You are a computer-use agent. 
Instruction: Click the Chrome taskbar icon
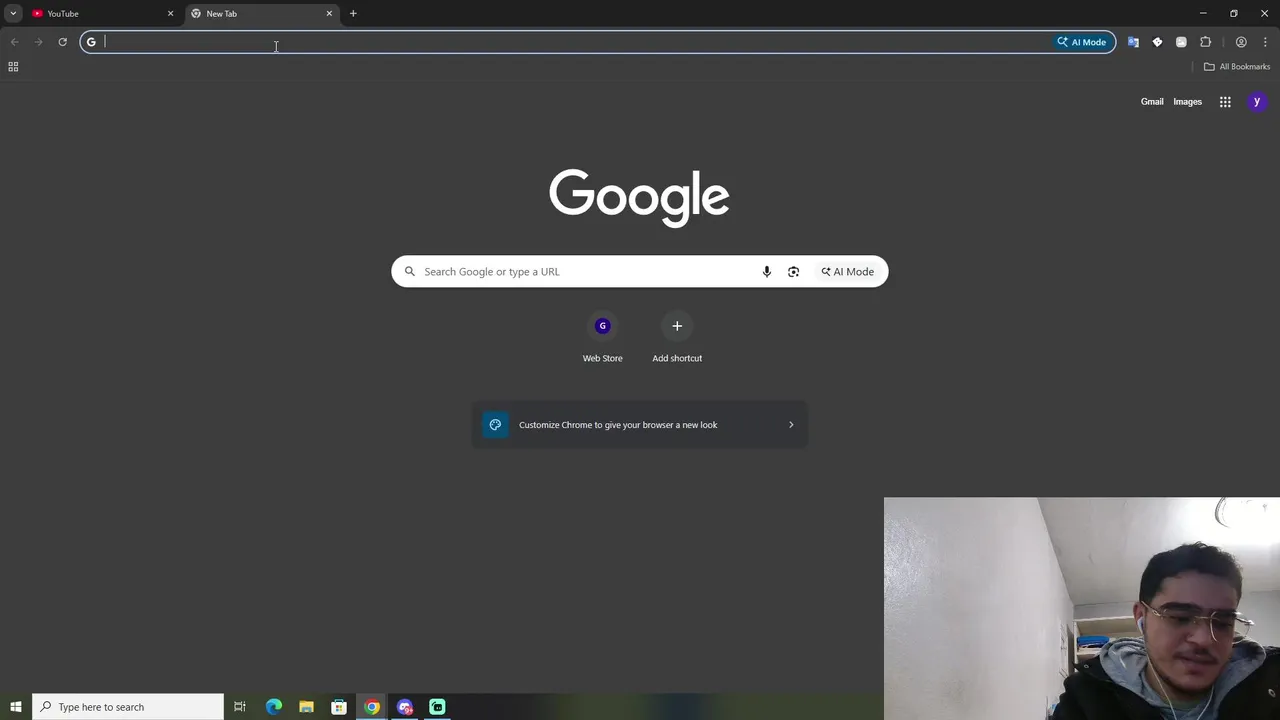click(372, 707)
